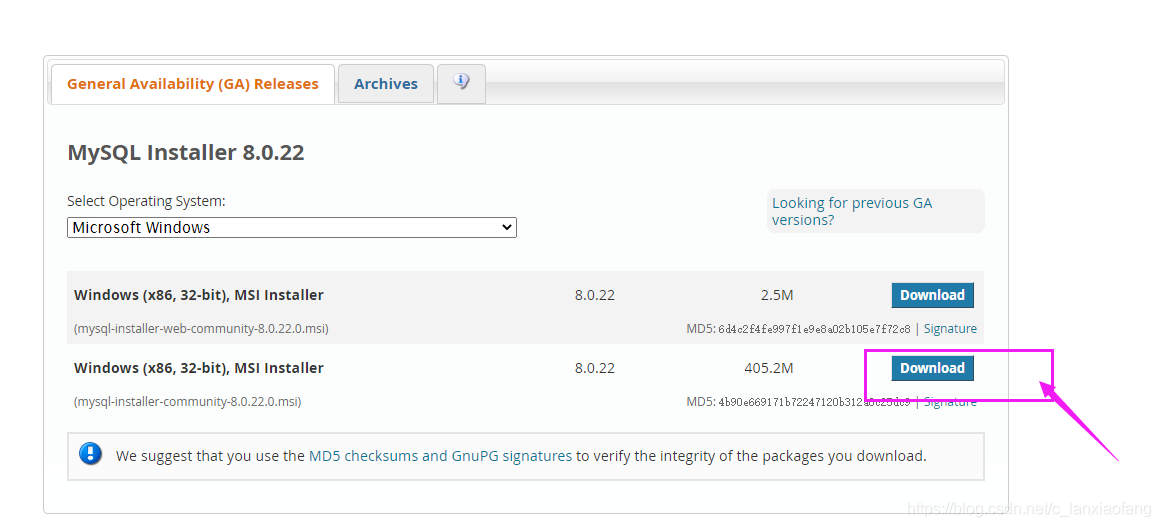Open Looking for previous GA versions link

point(851,211)
